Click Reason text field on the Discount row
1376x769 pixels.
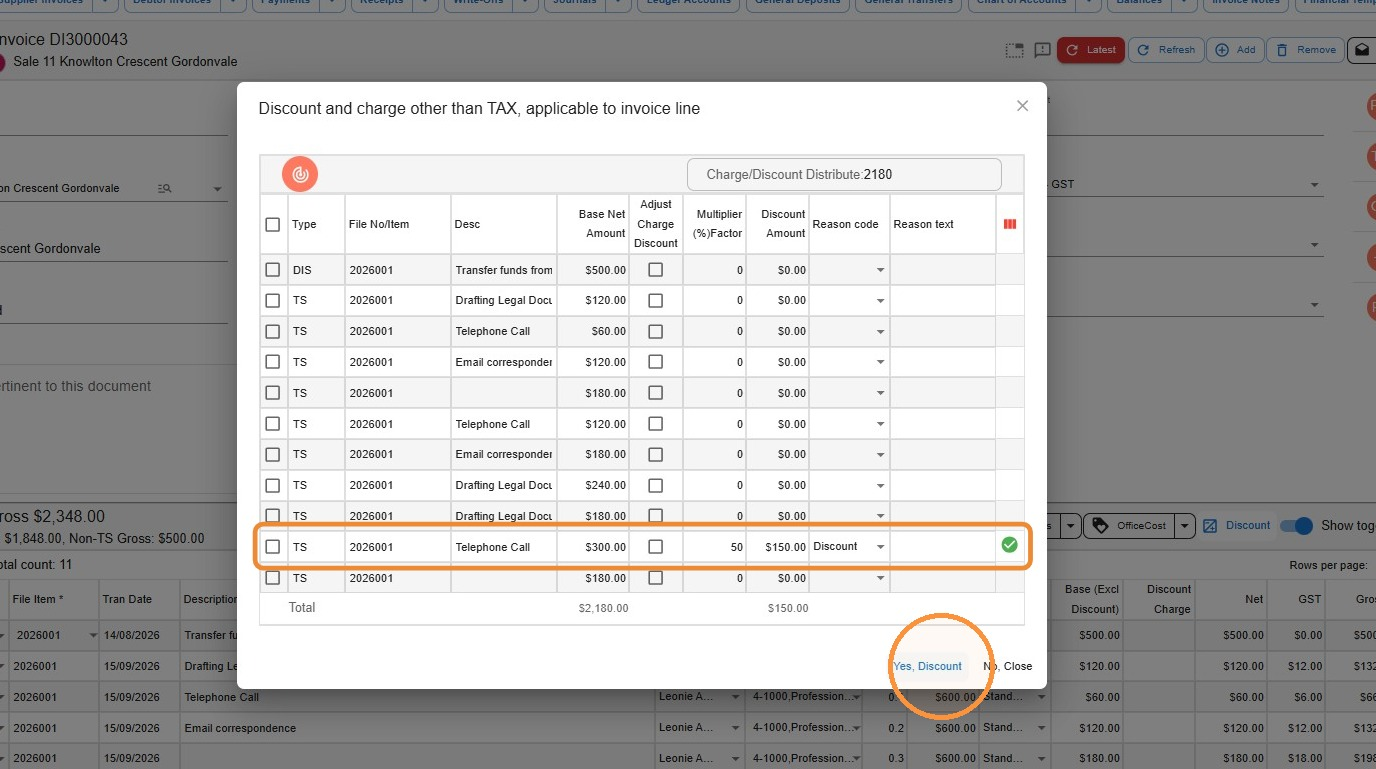(942, 547)
